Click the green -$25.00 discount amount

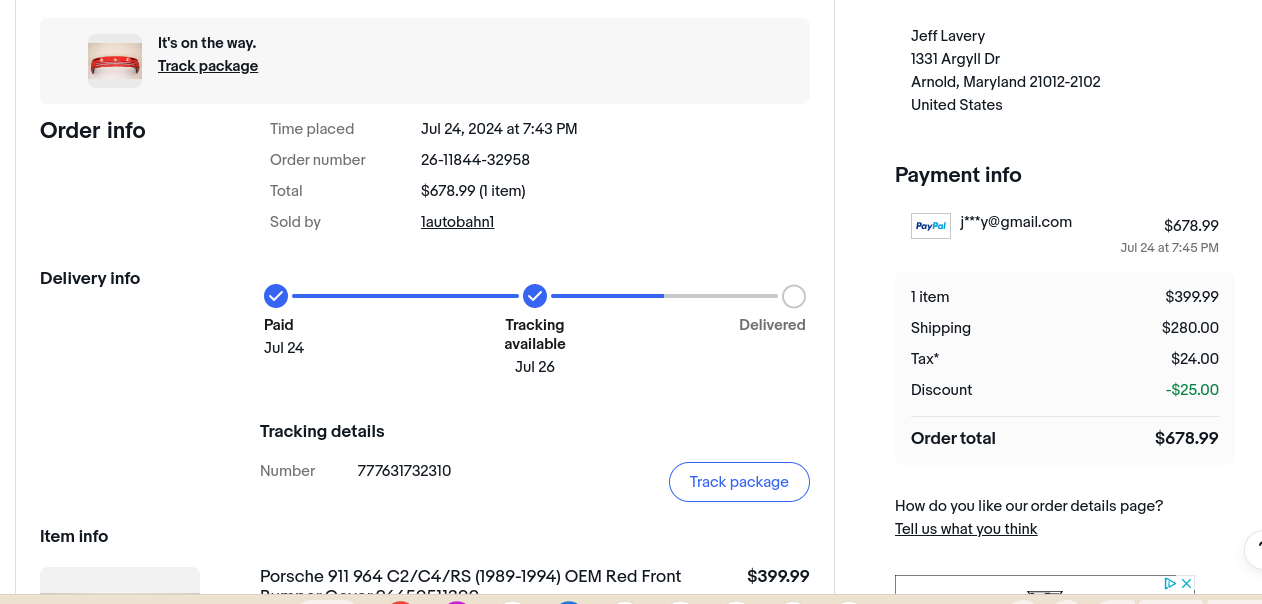click(x=1192, y=390)
